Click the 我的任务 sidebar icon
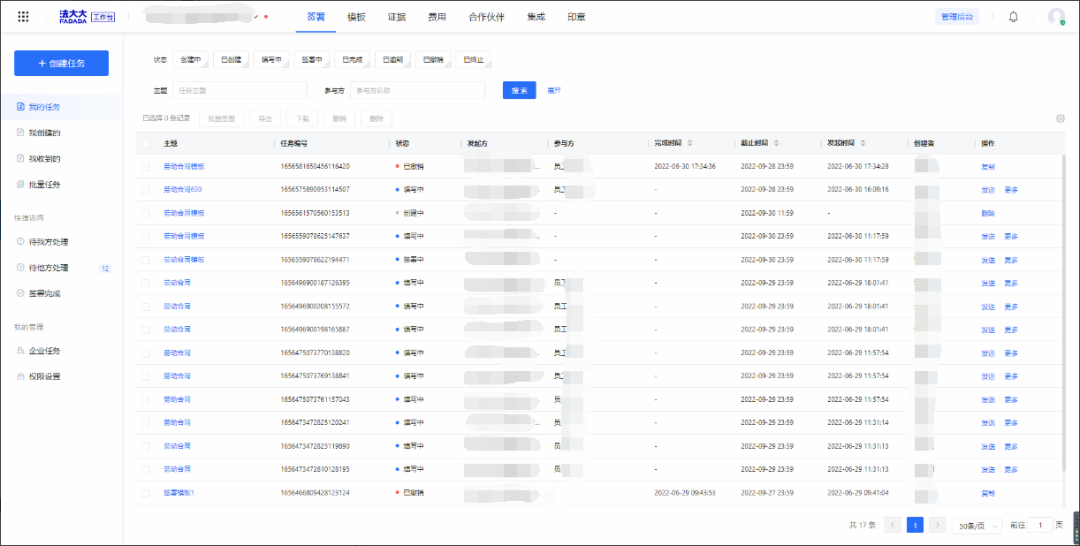 [21, 107]
